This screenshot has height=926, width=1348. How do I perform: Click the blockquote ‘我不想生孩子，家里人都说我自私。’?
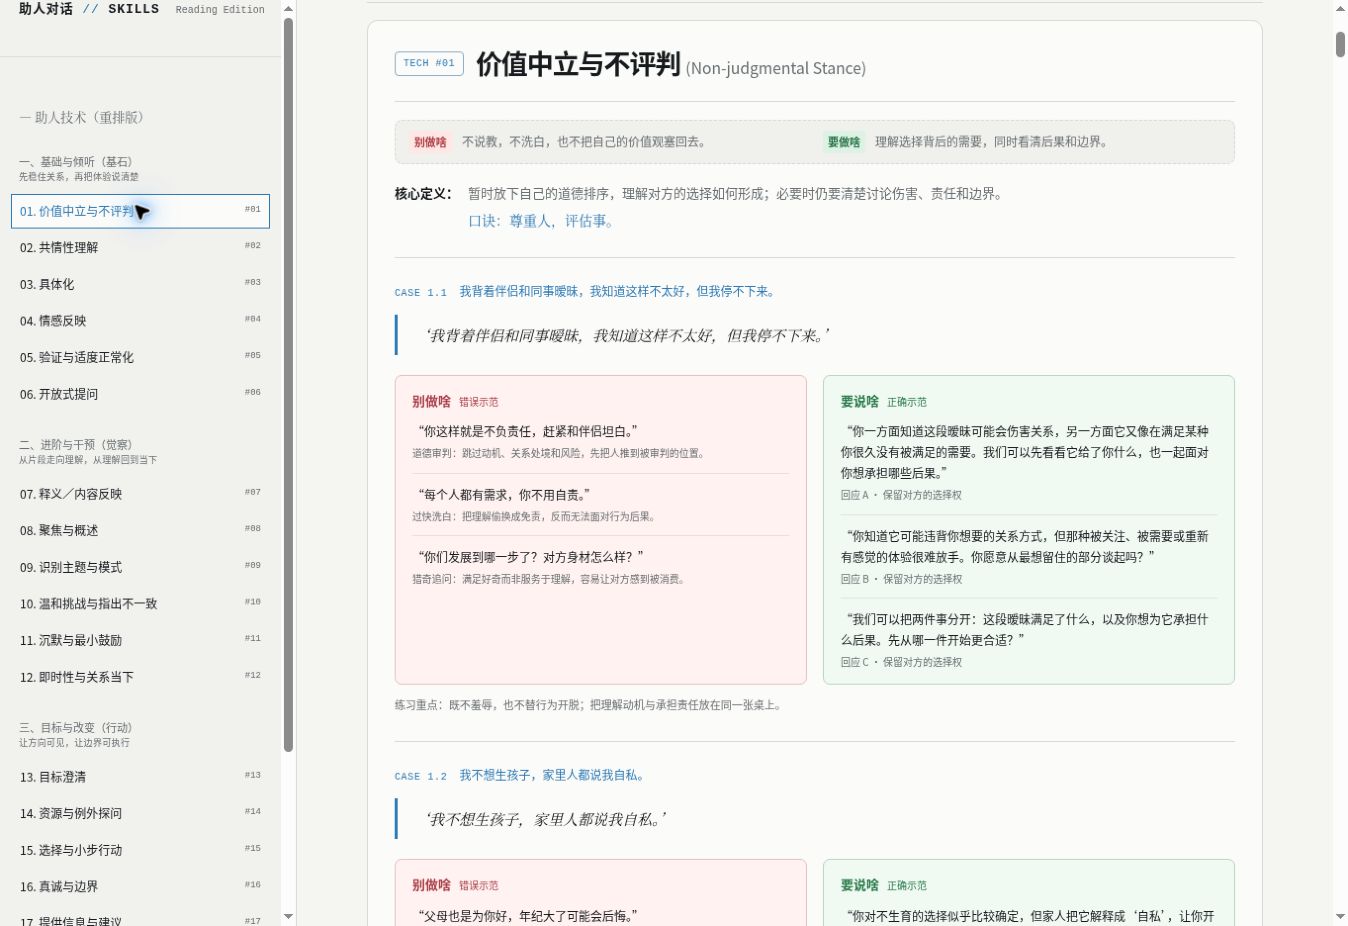point(545,819)
